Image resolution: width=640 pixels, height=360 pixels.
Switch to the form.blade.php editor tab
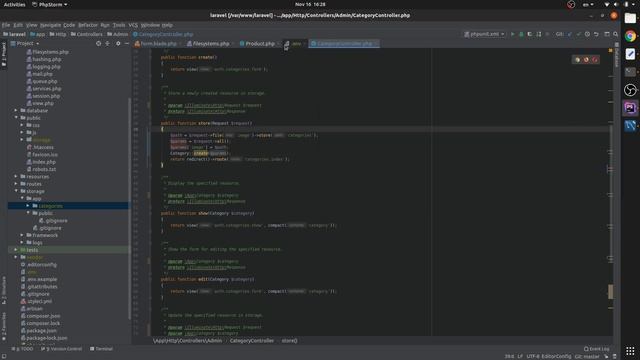point(158,43)
